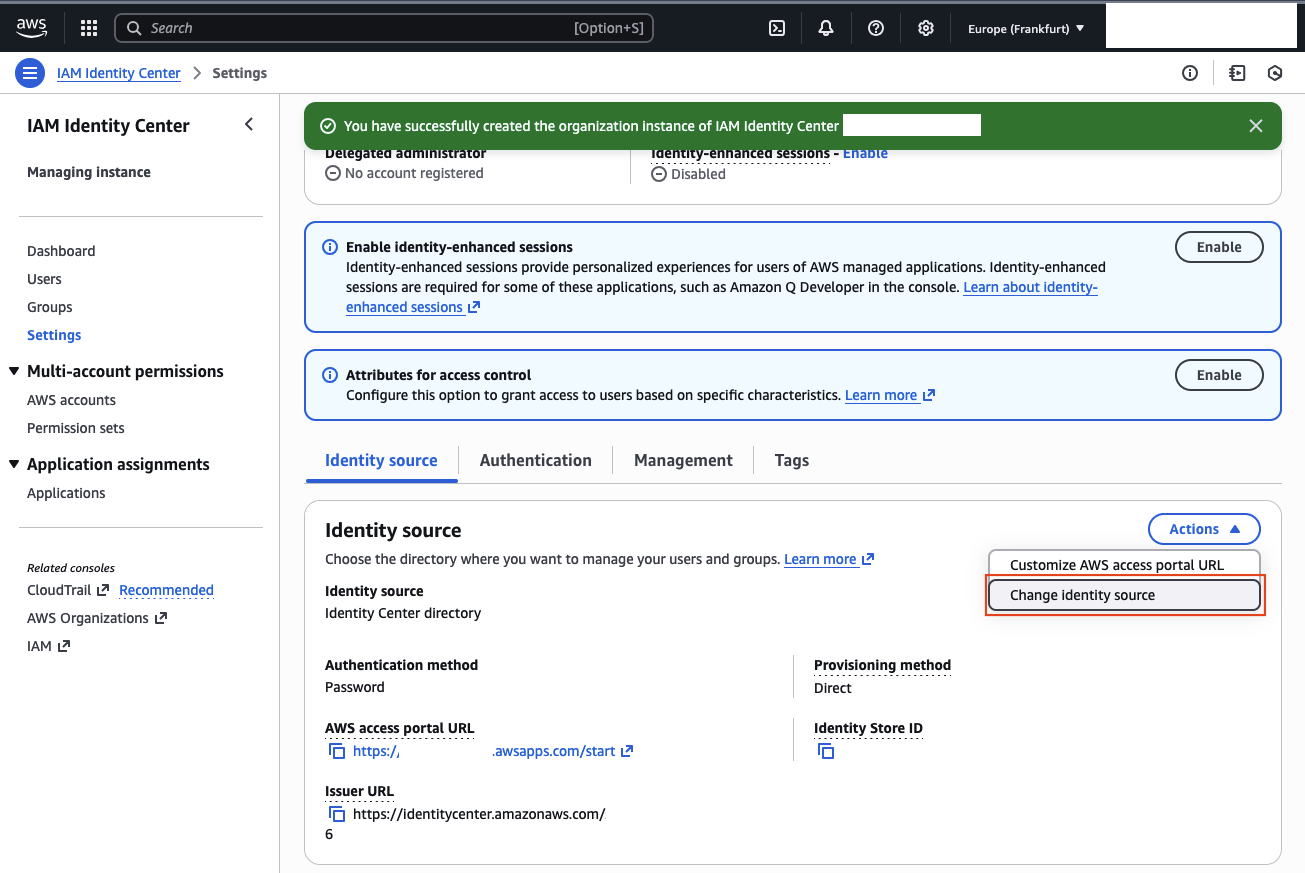Open the account settings gear icon
1305x873 pixels.
925,28
